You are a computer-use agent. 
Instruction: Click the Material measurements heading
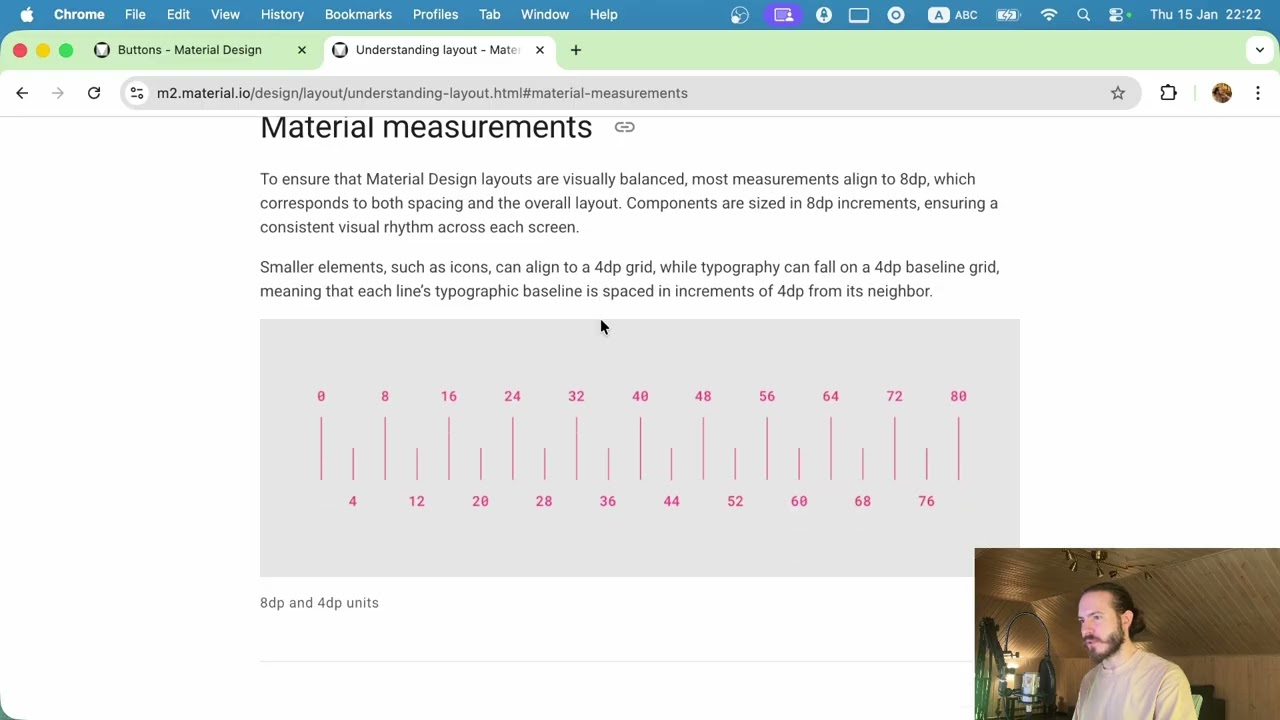pos(426,127)
